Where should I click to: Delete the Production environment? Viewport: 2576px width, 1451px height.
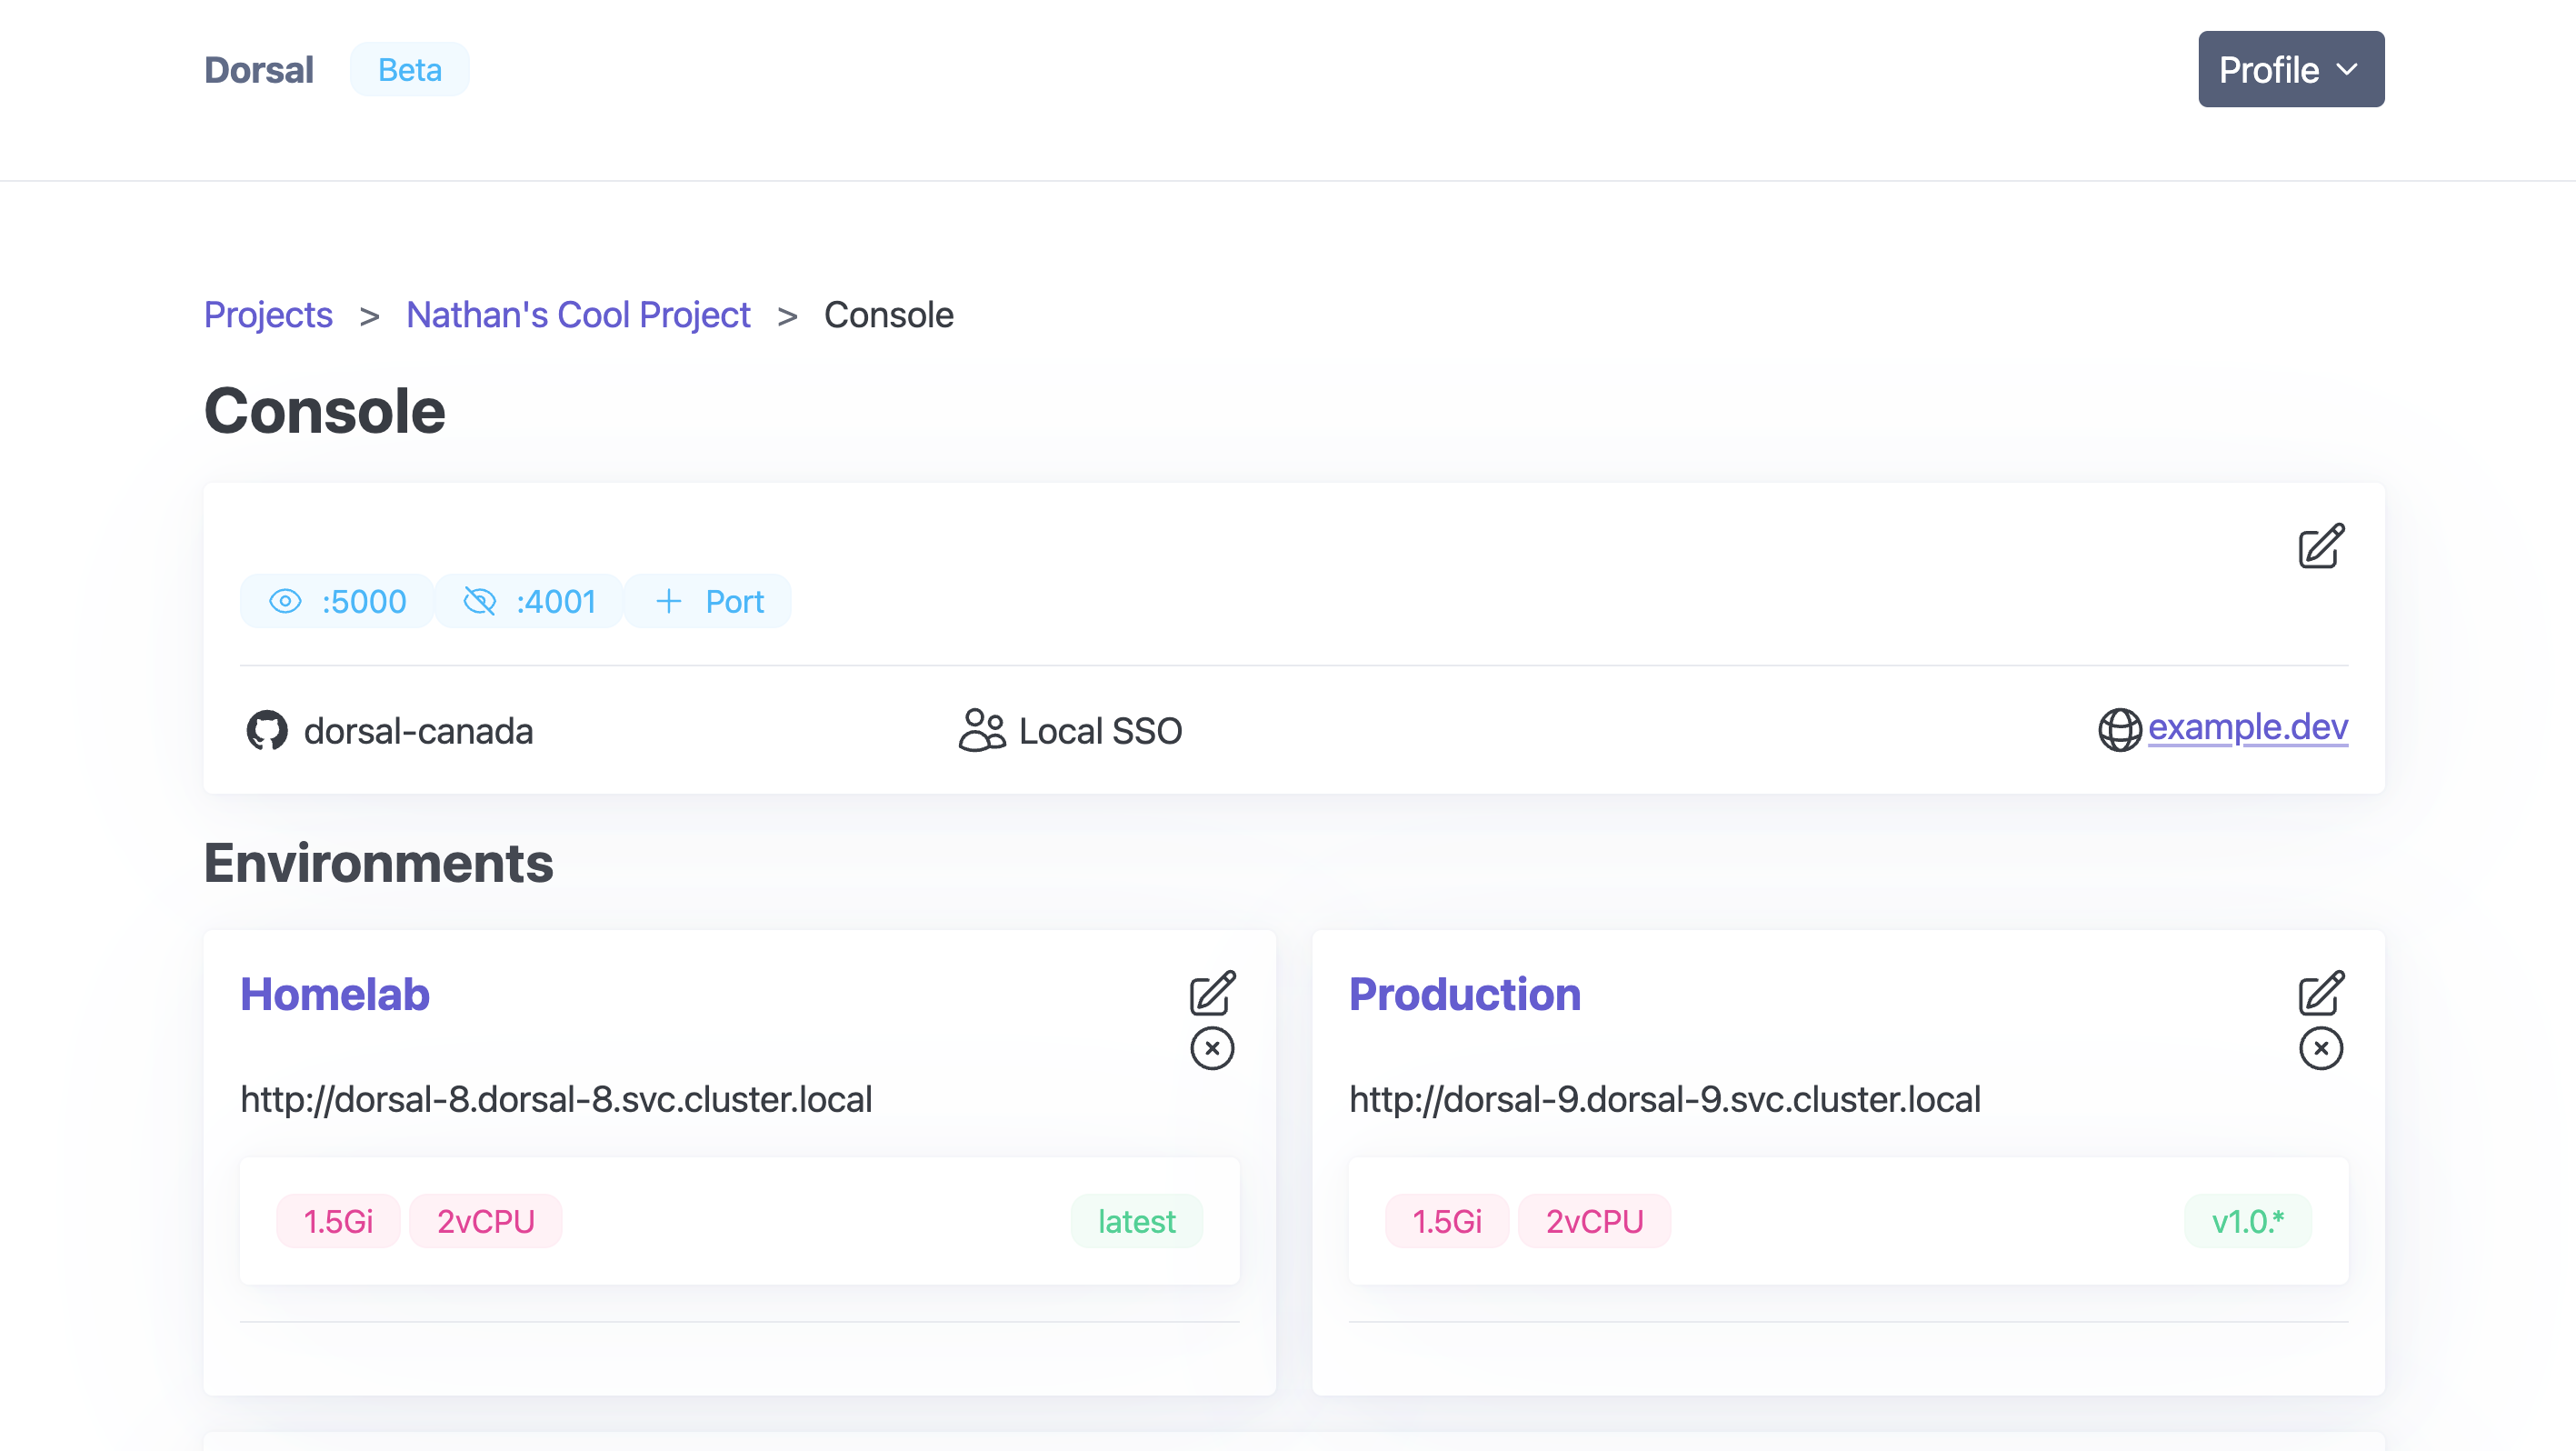pyautogui.click(x=2320, y=1049)
